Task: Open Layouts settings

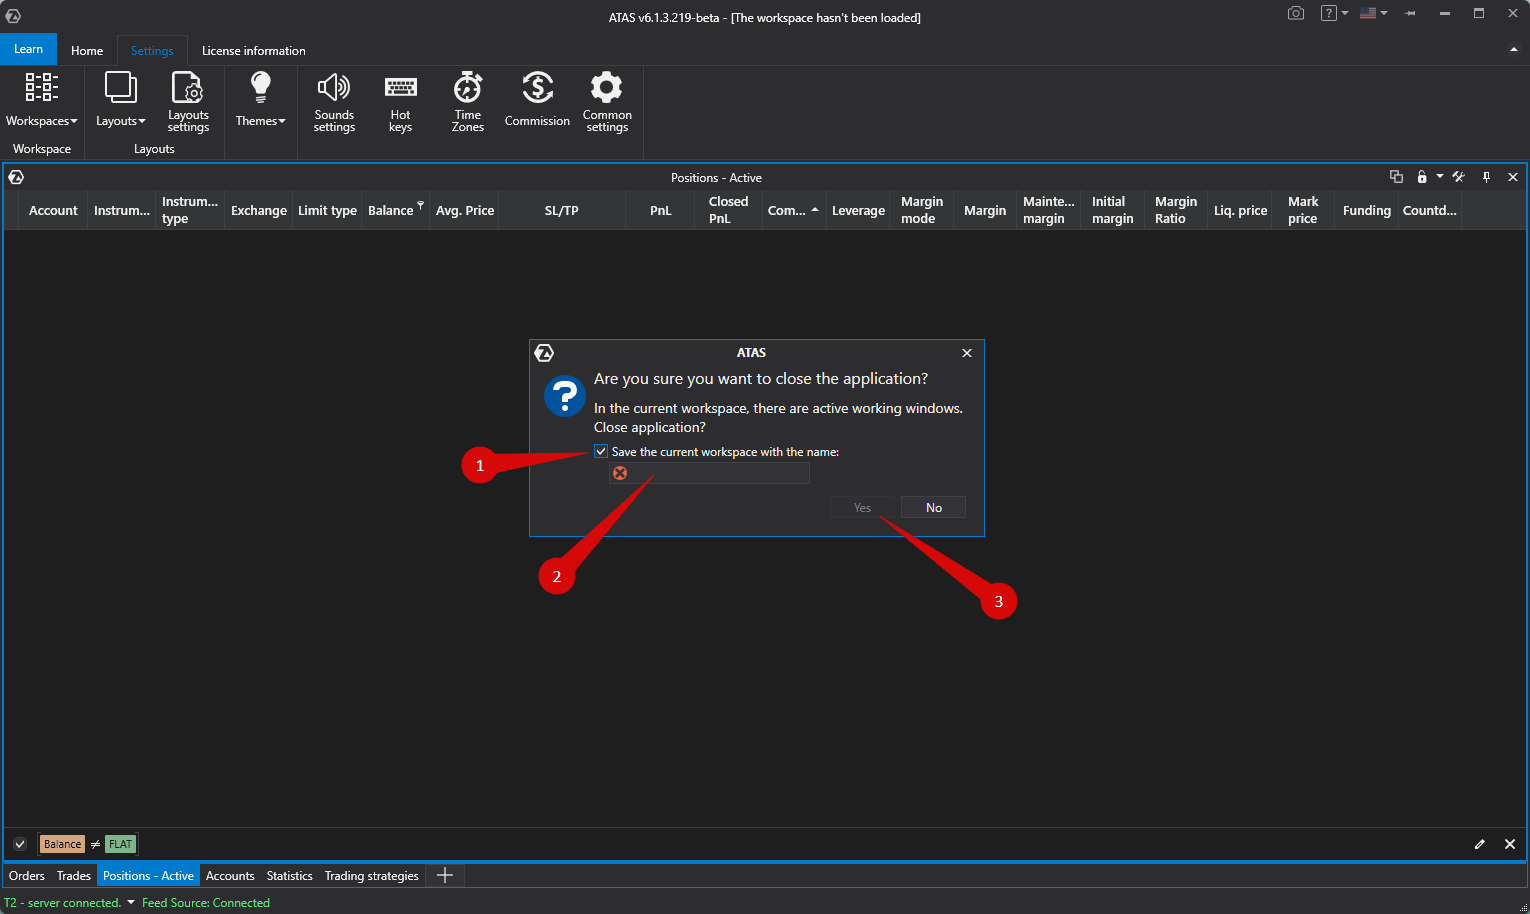Action: [x=188, y=102]
